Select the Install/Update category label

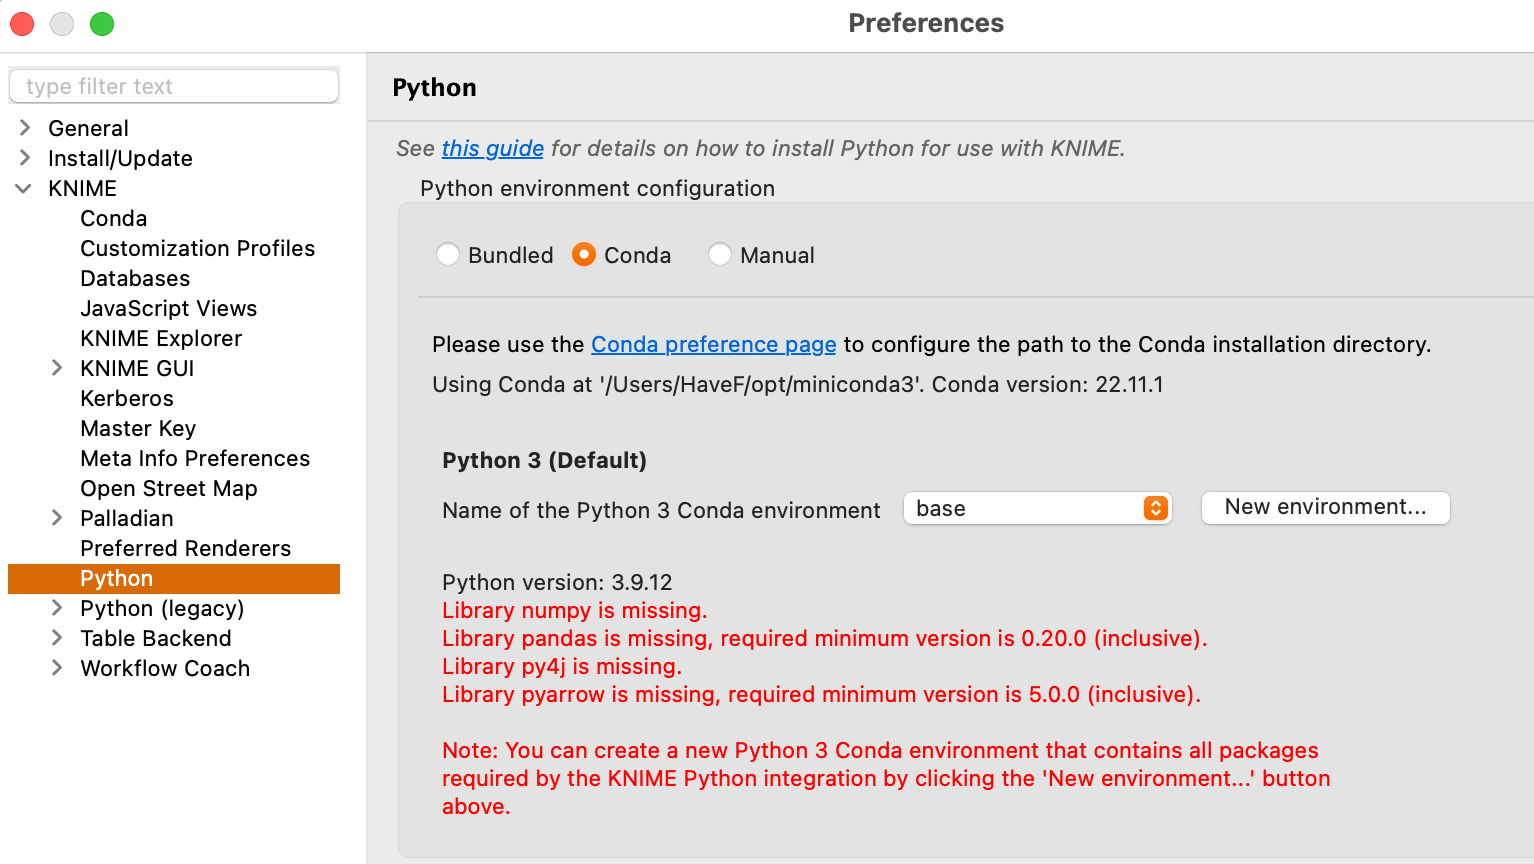pyautogui.click(x=120, y=158)
